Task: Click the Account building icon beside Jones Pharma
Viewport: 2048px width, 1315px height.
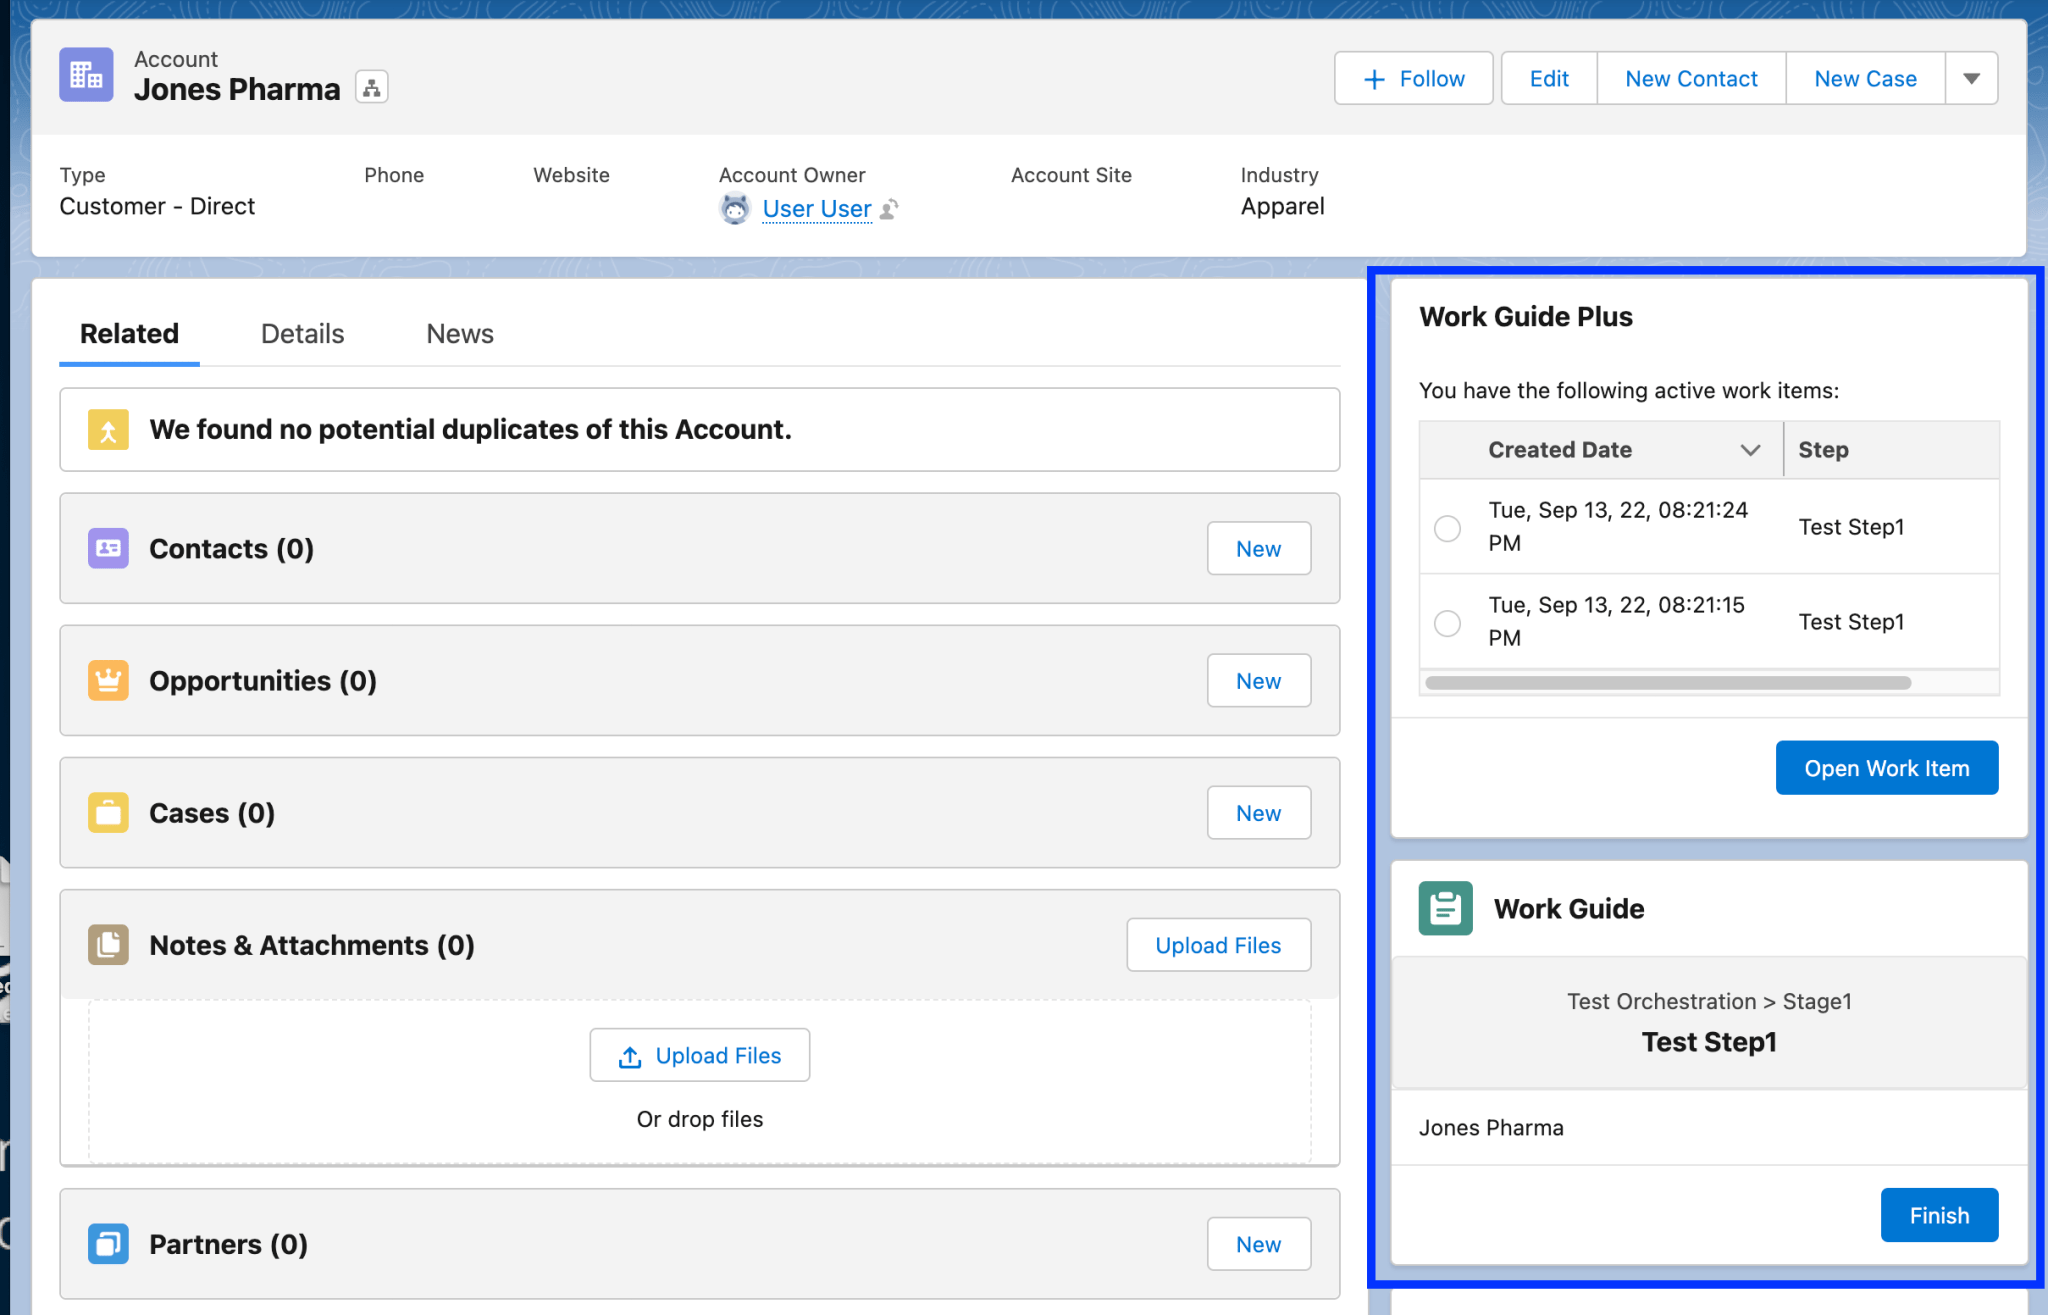Action: point(86,74)
